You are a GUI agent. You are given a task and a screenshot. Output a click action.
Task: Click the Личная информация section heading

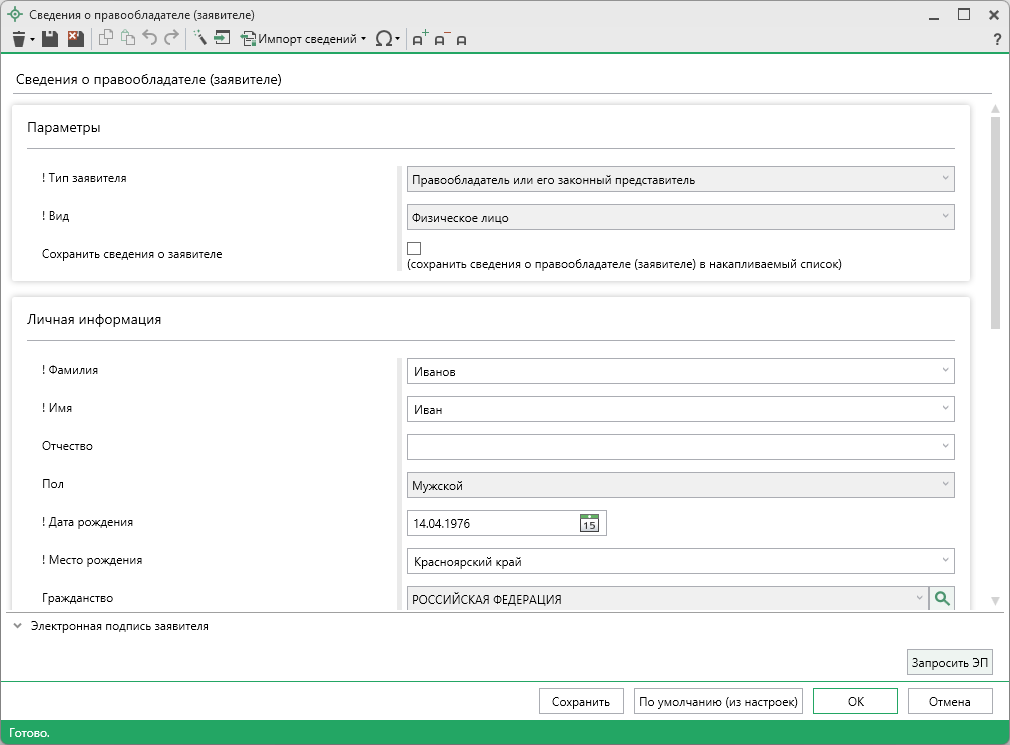[94, 319]
